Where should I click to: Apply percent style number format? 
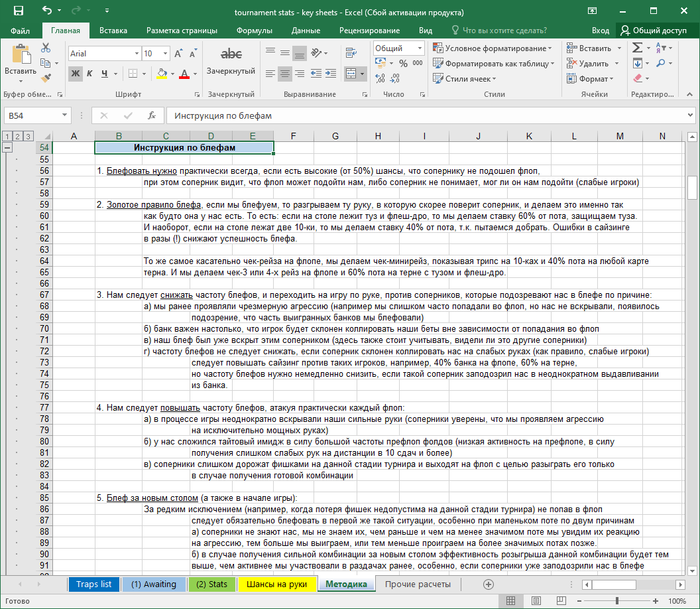(403, 63)
